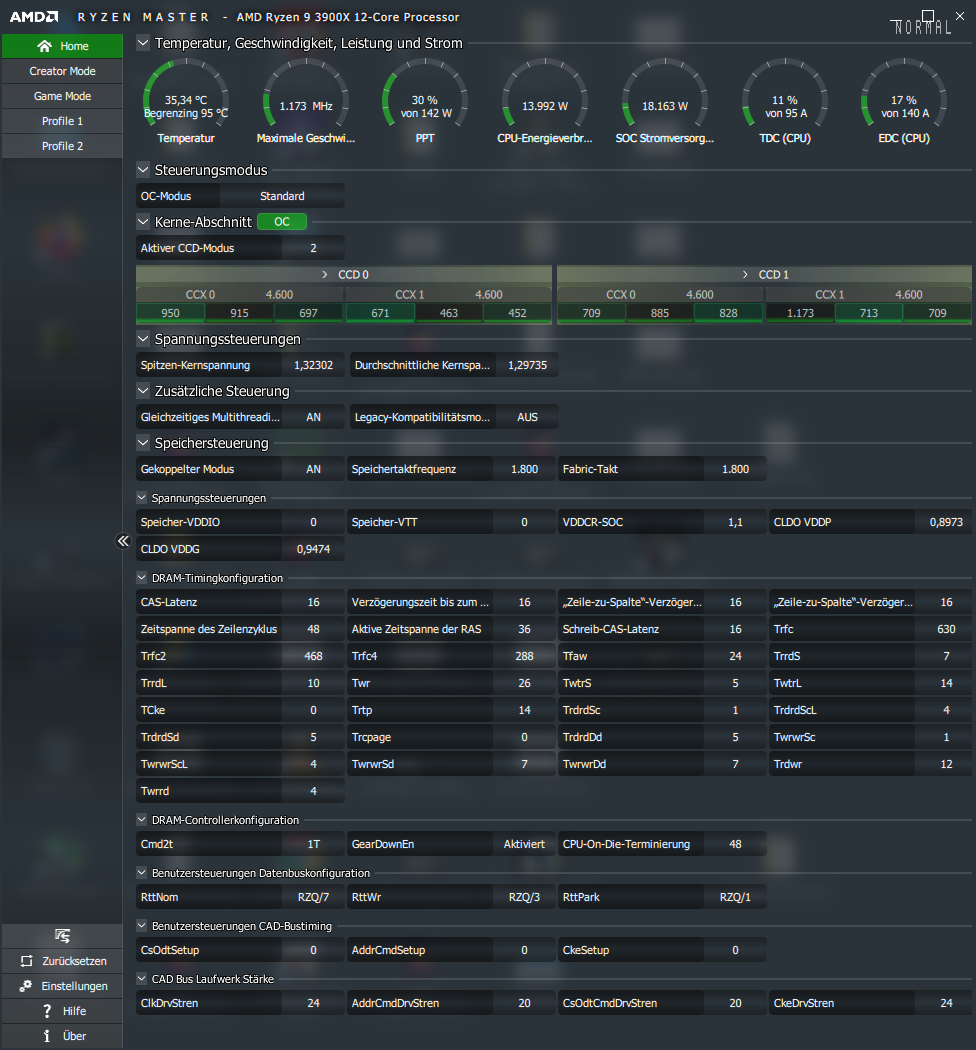Image resolution: width=976 pixels, height=1050 pixels.
Task: Click the CPU-On-Die-Terminierung value 48
Action: click(735, 844)
